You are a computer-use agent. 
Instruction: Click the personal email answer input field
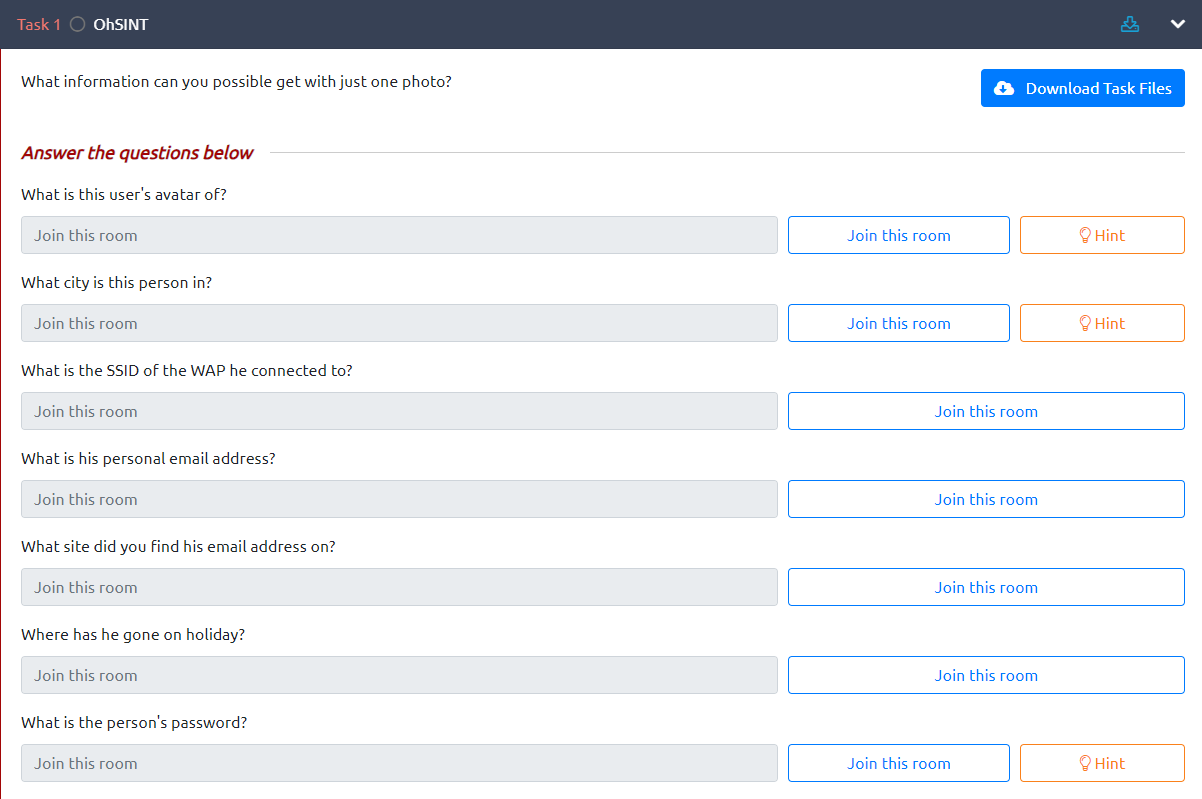[399, 499]
